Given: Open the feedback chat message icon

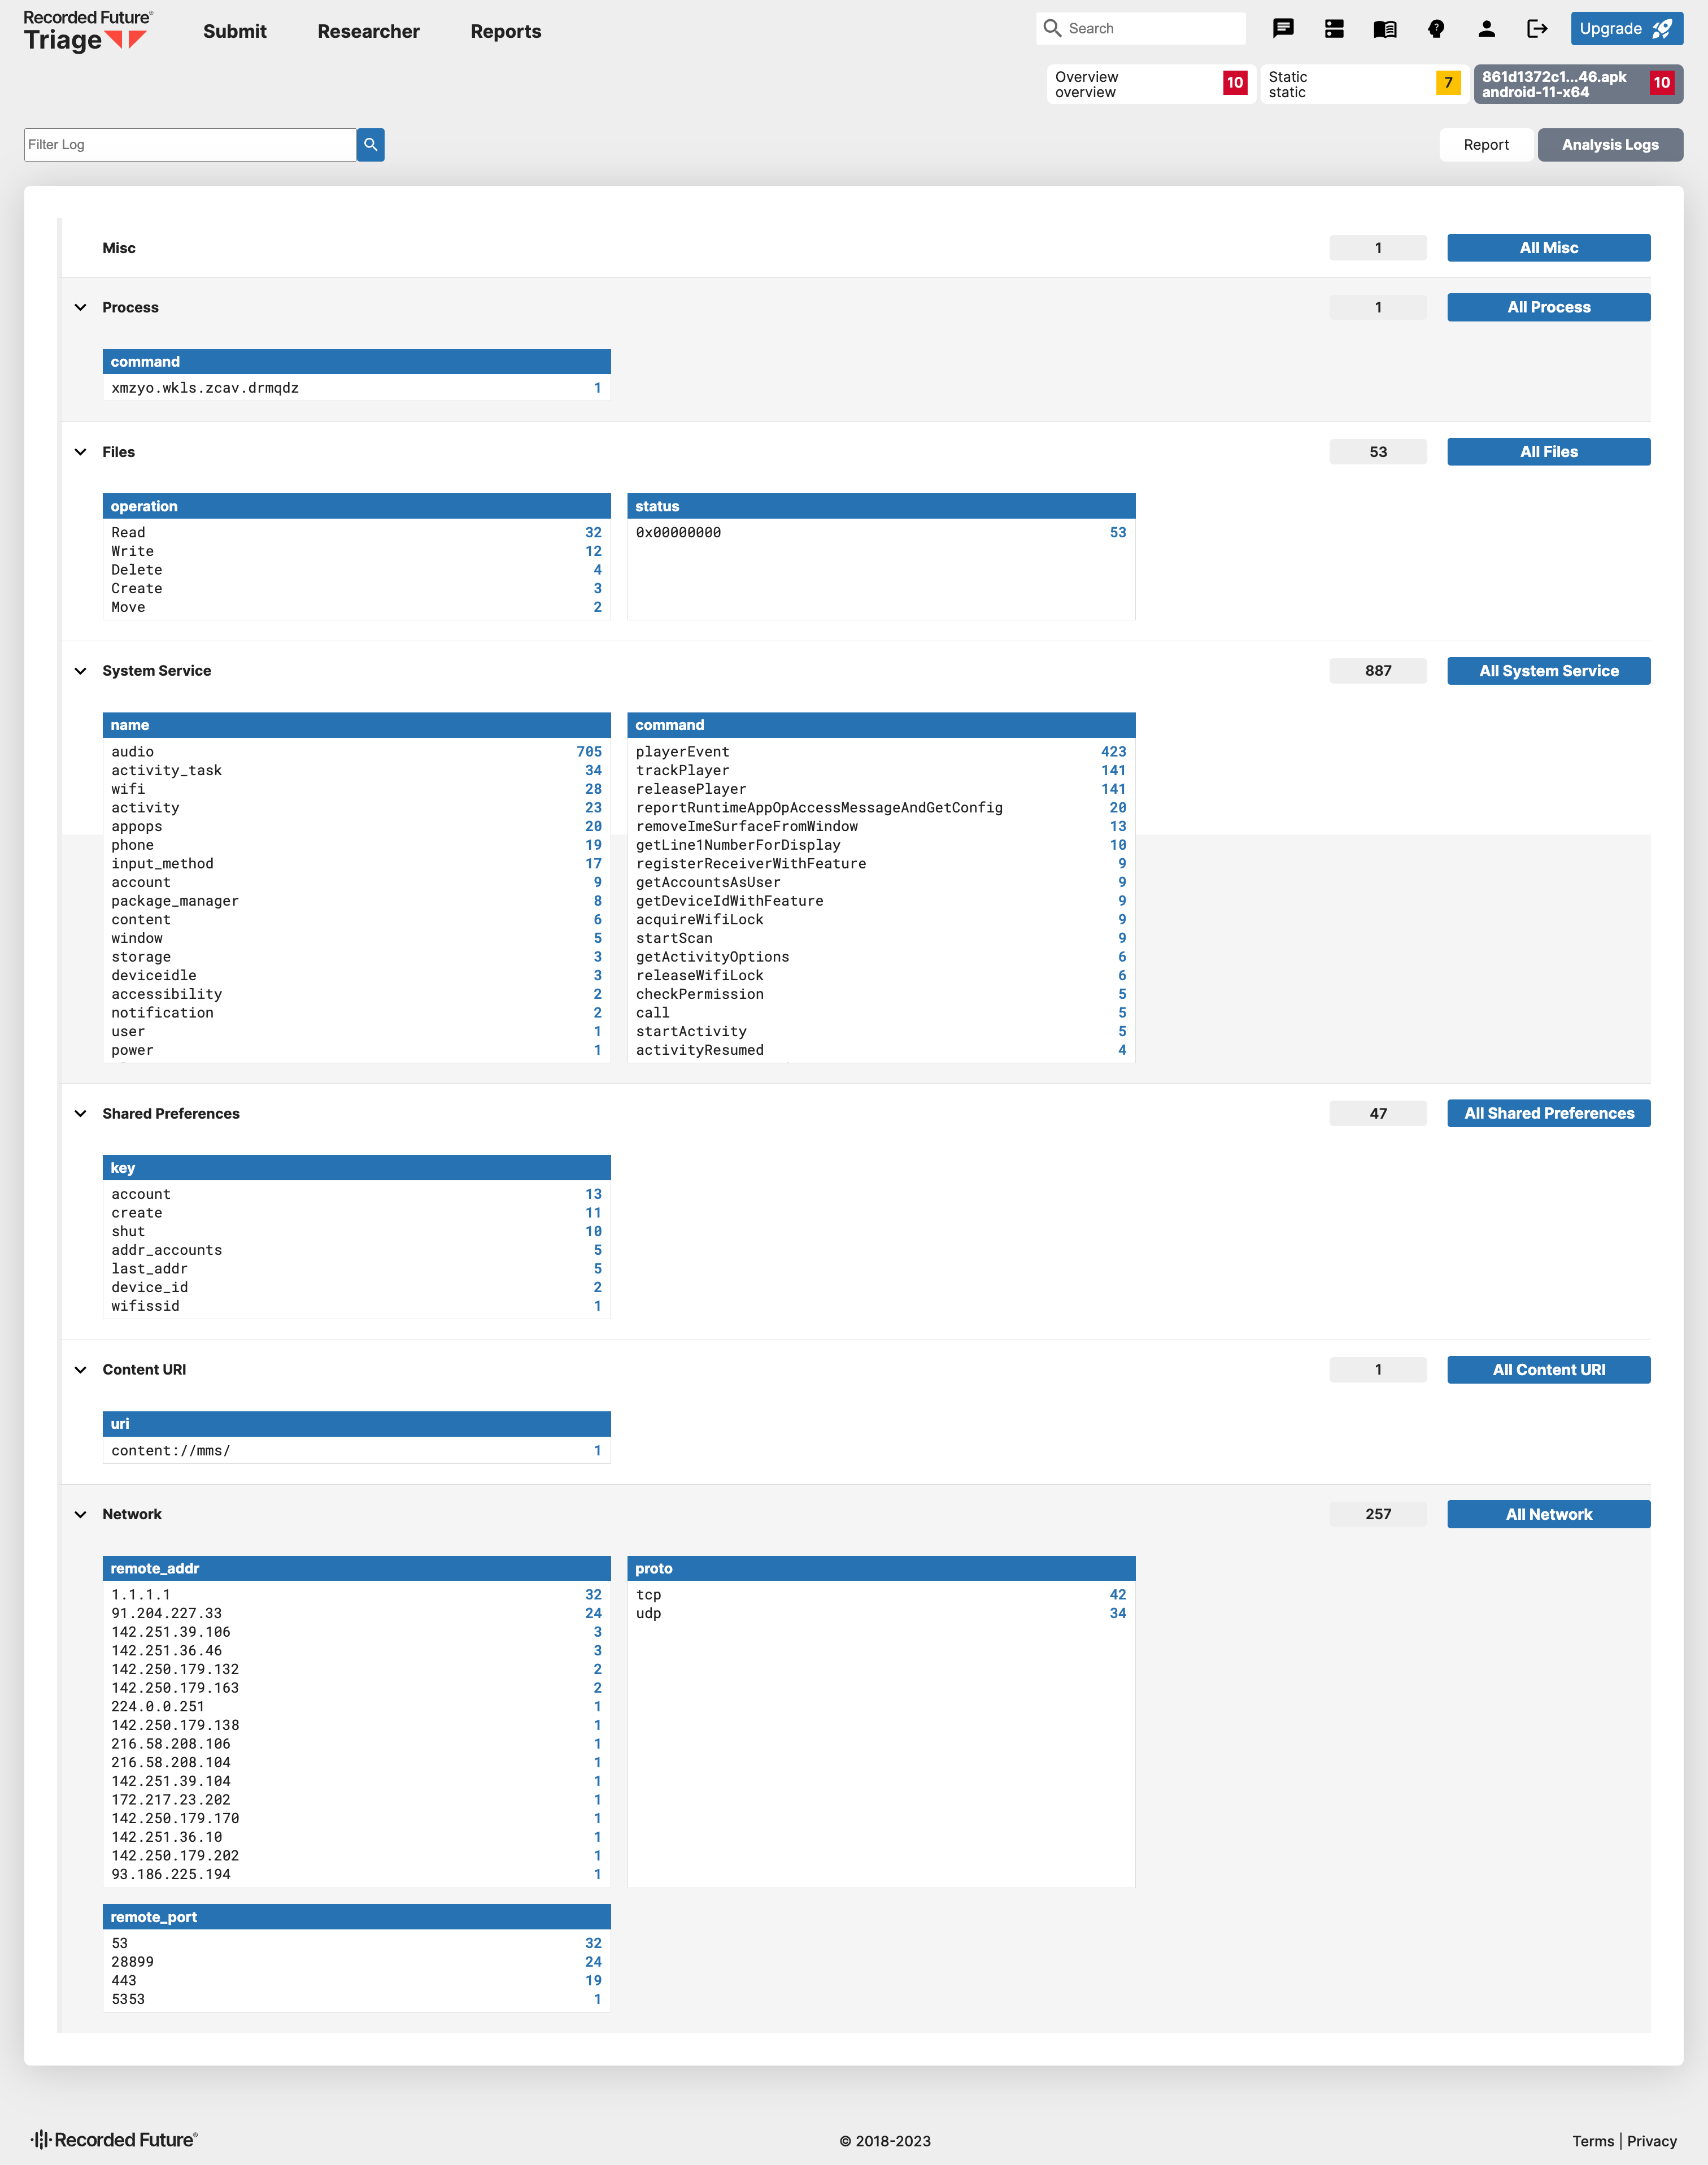Looking at the screenshot, I should click(1283, 29).
